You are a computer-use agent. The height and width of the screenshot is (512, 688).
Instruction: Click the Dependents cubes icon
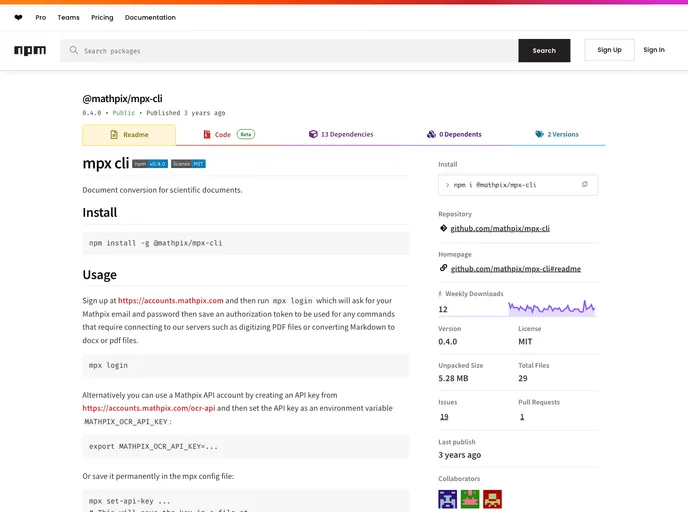[x=431, y=134]
